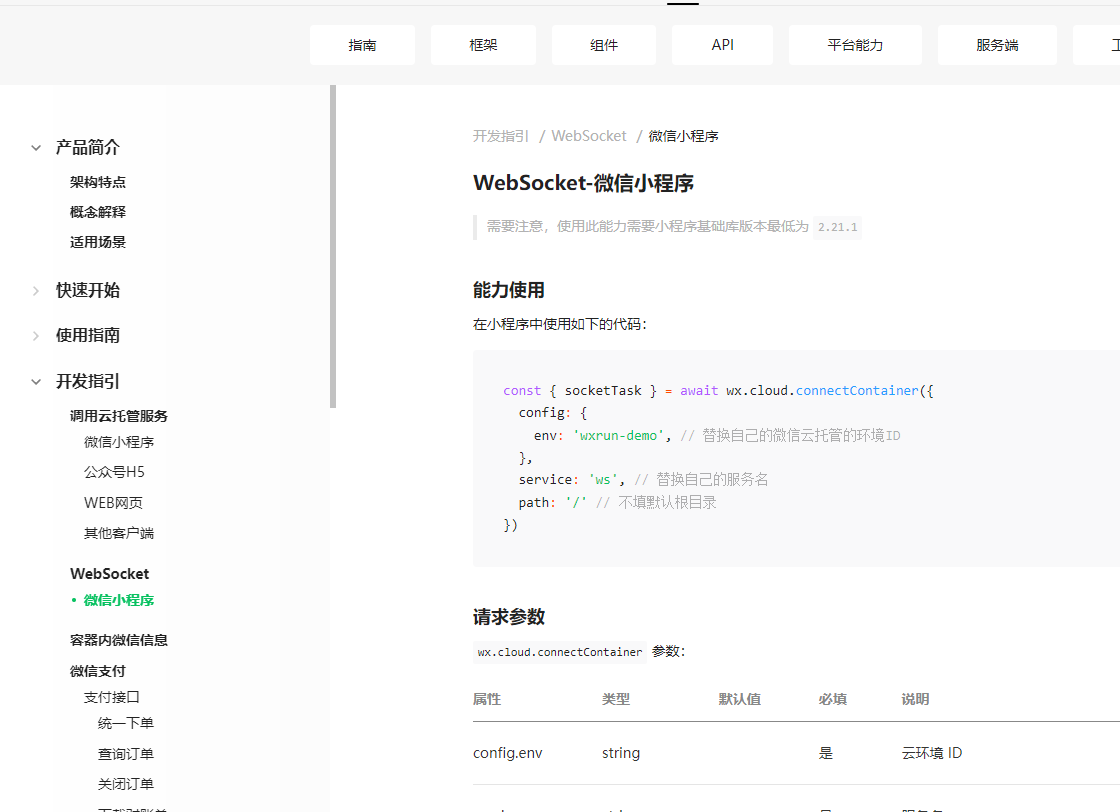Collapse the 产品简介 section chevron
The image size is (1120, 812).
[36, 148]
